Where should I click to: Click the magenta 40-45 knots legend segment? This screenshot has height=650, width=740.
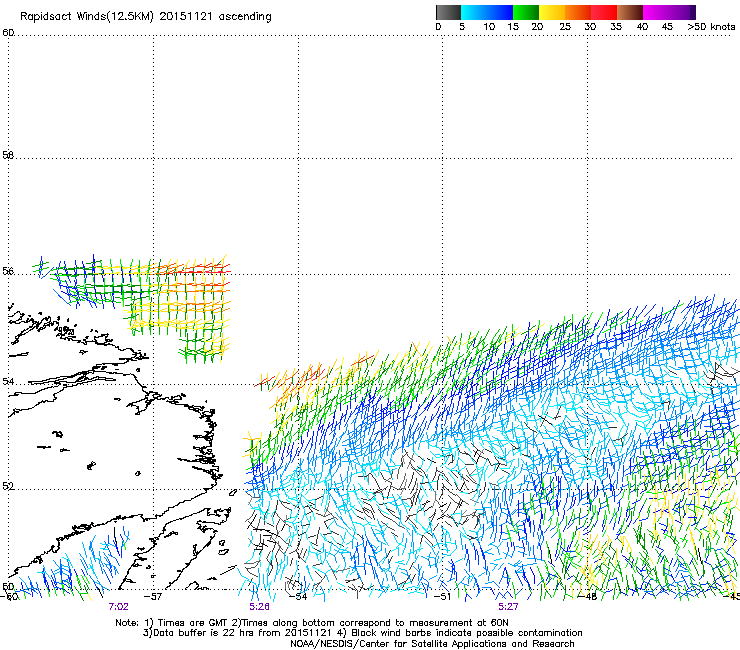[x=656, y=12]
